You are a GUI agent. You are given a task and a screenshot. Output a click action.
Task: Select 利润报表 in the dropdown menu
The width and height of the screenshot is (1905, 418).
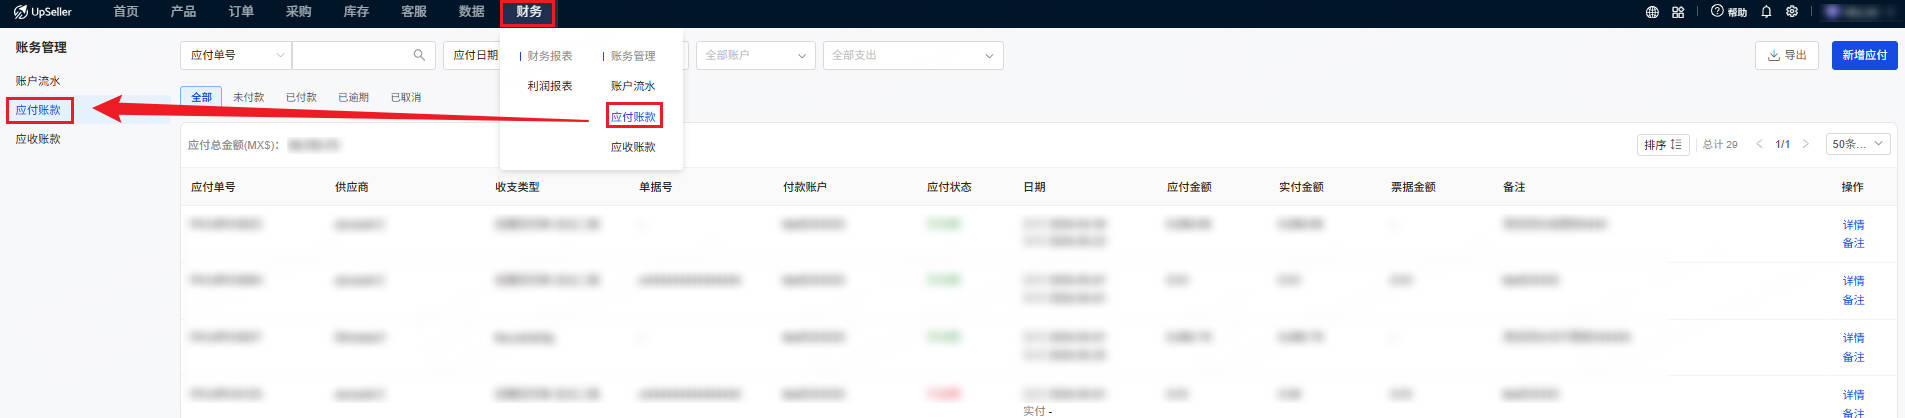tap(550, 86)
